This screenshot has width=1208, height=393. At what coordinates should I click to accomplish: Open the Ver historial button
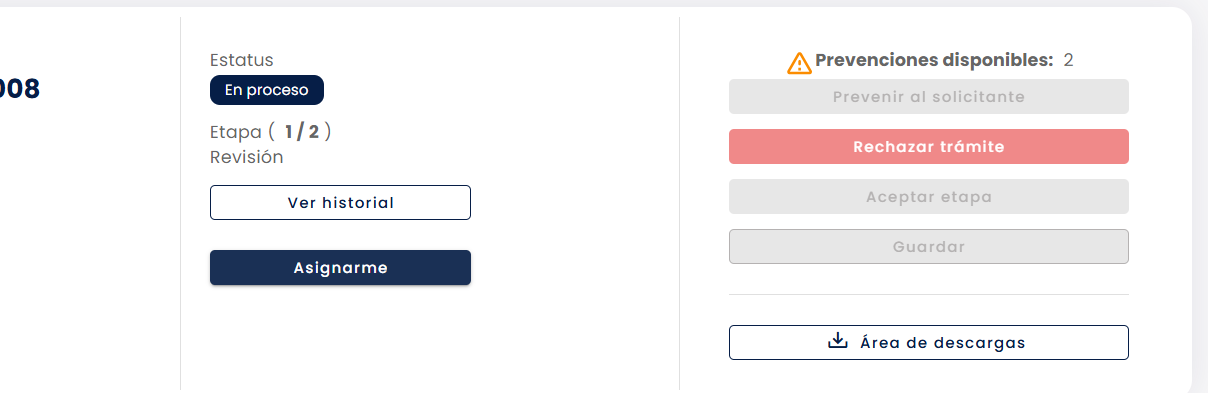point(340,202)
